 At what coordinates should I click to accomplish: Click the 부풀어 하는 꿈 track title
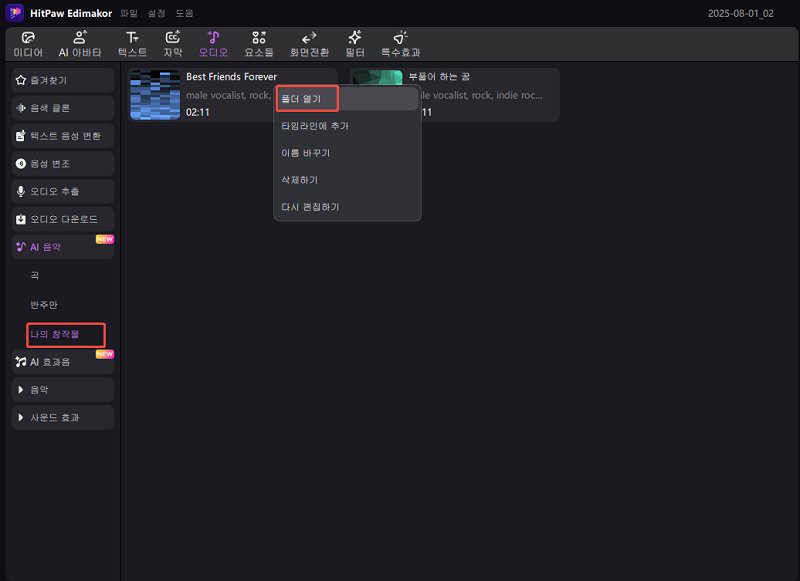coord(439,77)
